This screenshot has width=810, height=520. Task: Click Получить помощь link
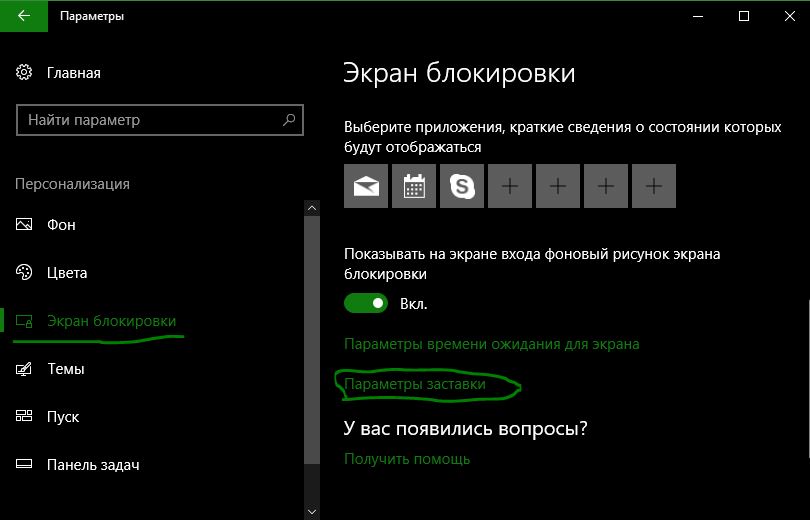click(407, 459)
